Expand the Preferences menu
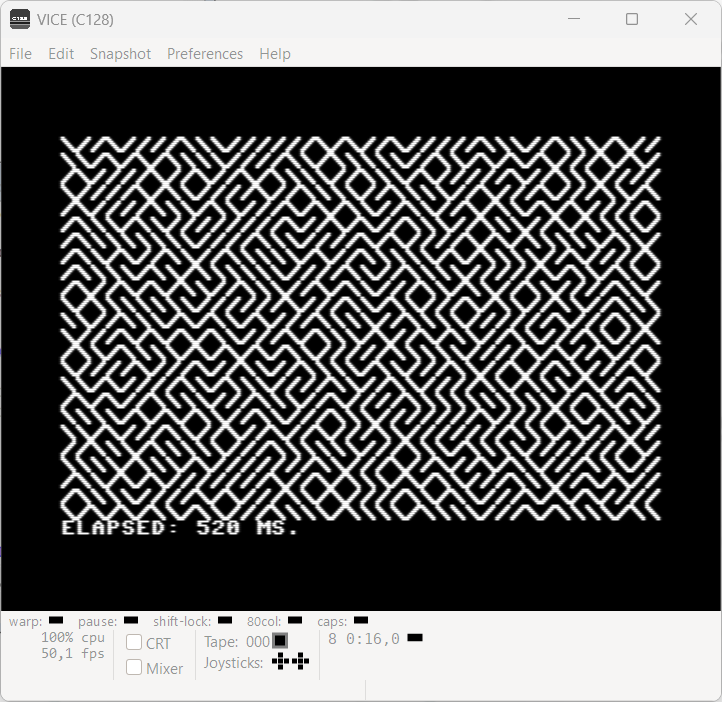The image size is (722, 702). [204, 54]
